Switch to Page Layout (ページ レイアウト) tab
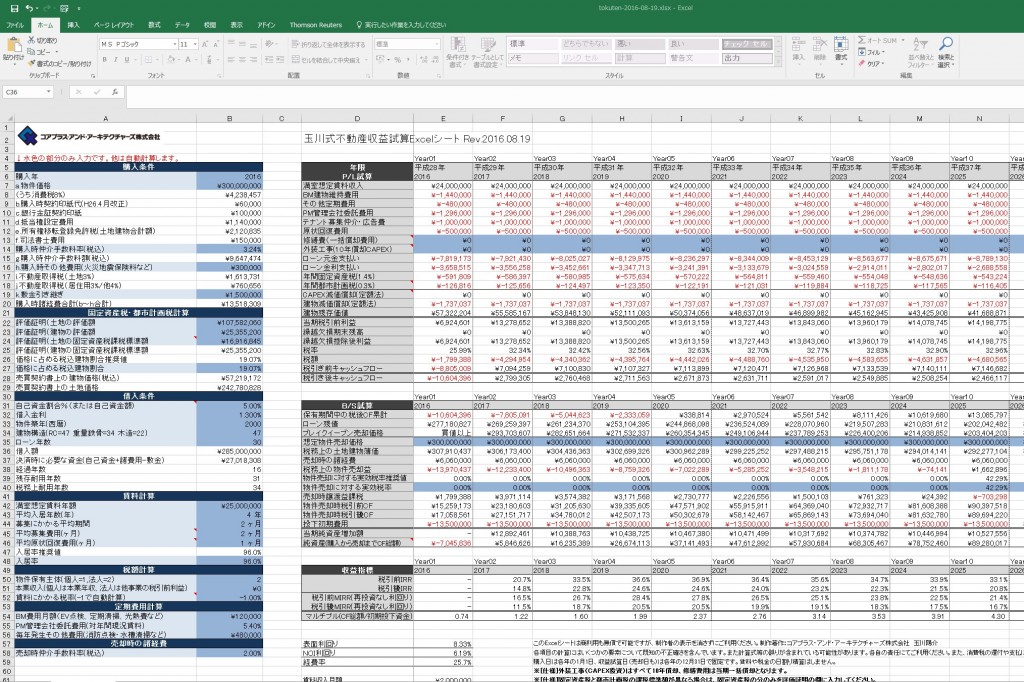The height and width of the screenshot is (682, 1024). point(114,25)
